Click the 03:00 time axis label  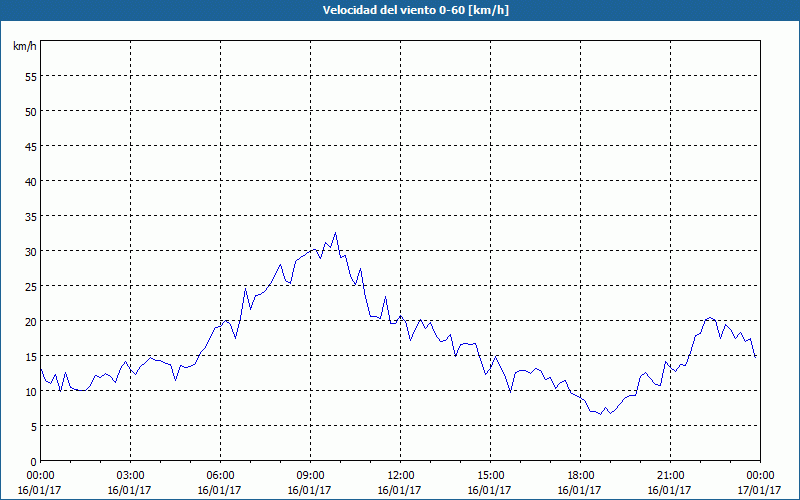(130, 475)
